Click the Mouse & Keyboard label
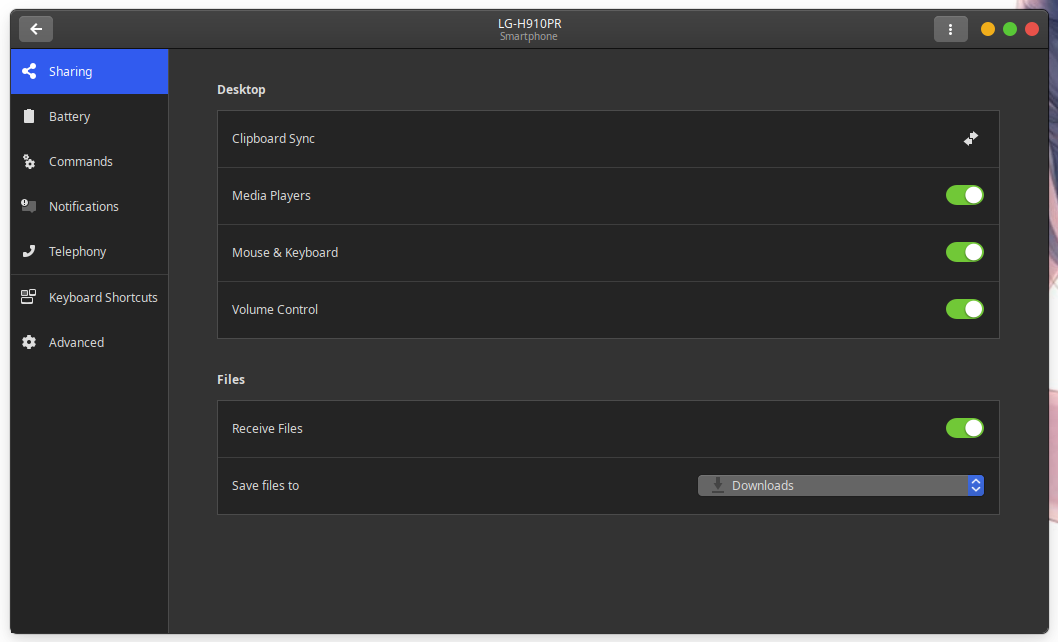 (x=285, y=252)
